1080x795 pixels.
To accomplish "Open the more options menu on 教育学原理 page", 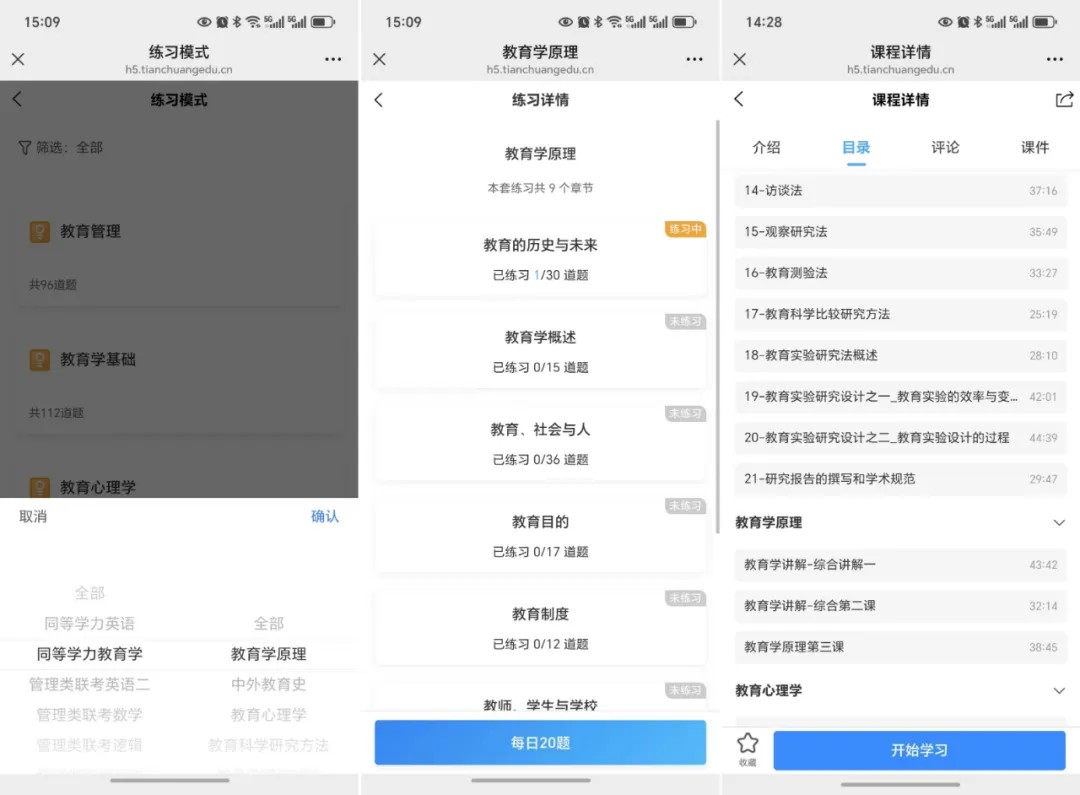I will 694,59.
